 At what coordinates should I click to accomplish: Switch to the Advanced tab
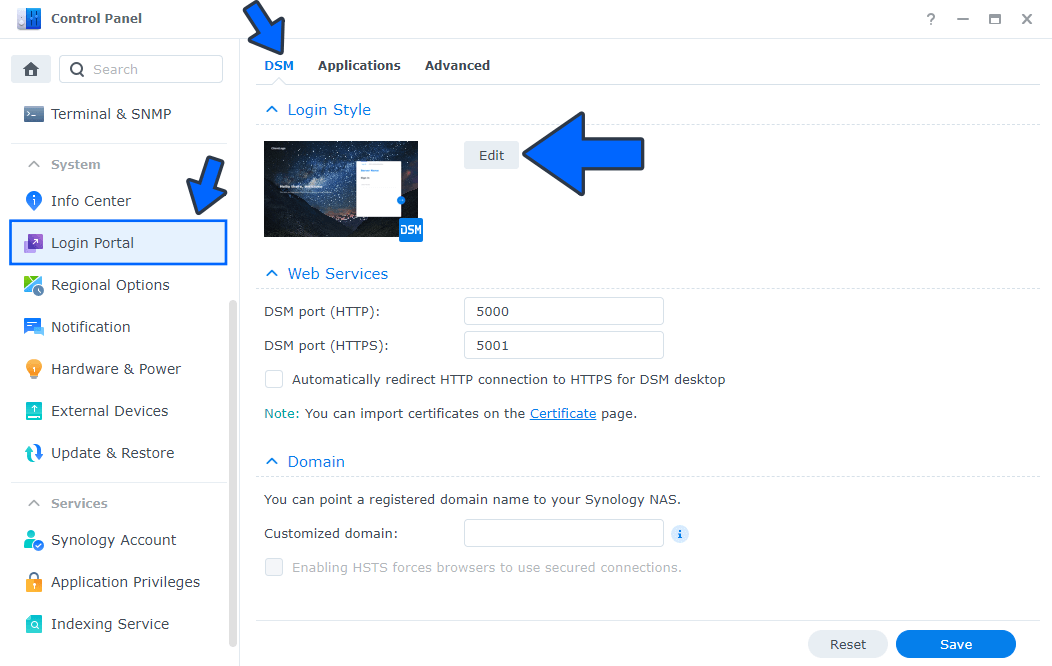[457, 65]
